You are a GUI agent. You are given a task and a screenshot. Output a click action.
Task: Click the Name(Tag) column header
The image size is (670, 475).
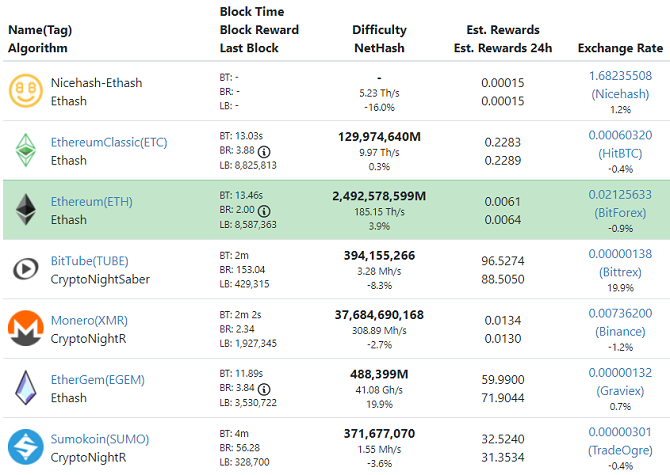coord(40,30)
